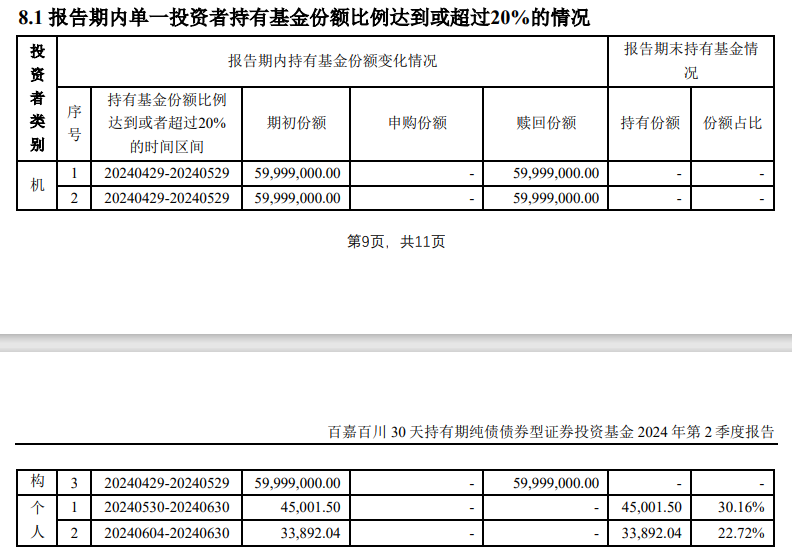The height and width of the screenshot is (547, 792).
Task: Click sequence number 1 in the 20240530-20240630 row
Action: click(x=74, y=507)
